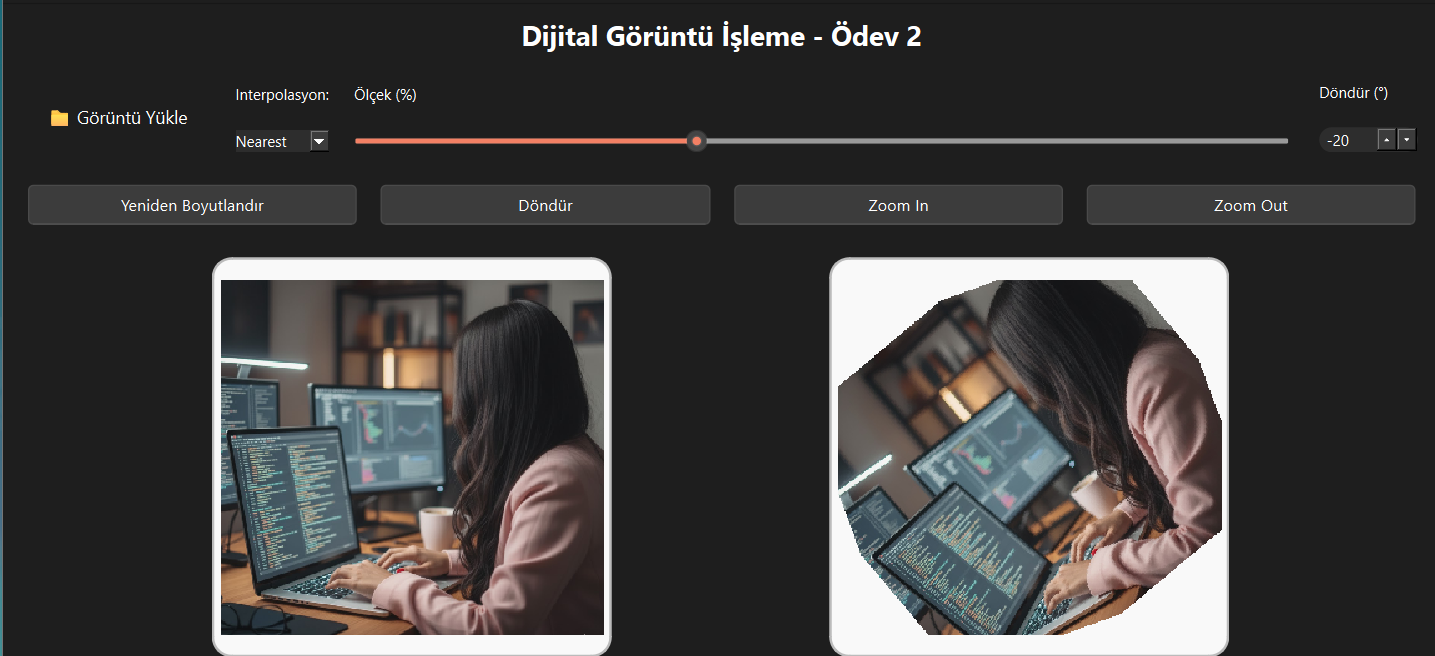Increase rotation angle with up arrow
Screen dimensions: 1435x656
coord(1386,140)
